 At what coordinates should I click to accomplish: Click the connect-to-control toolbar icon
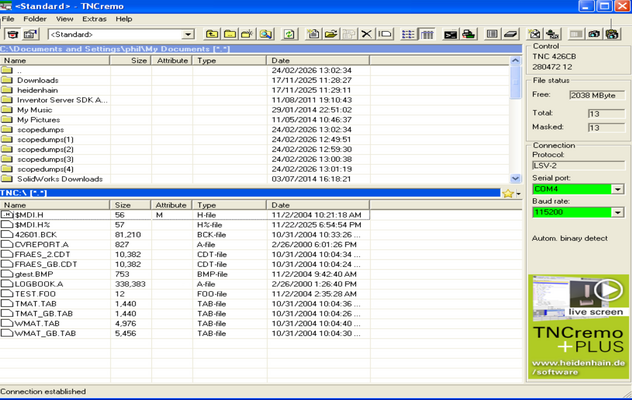coord(13,34)
